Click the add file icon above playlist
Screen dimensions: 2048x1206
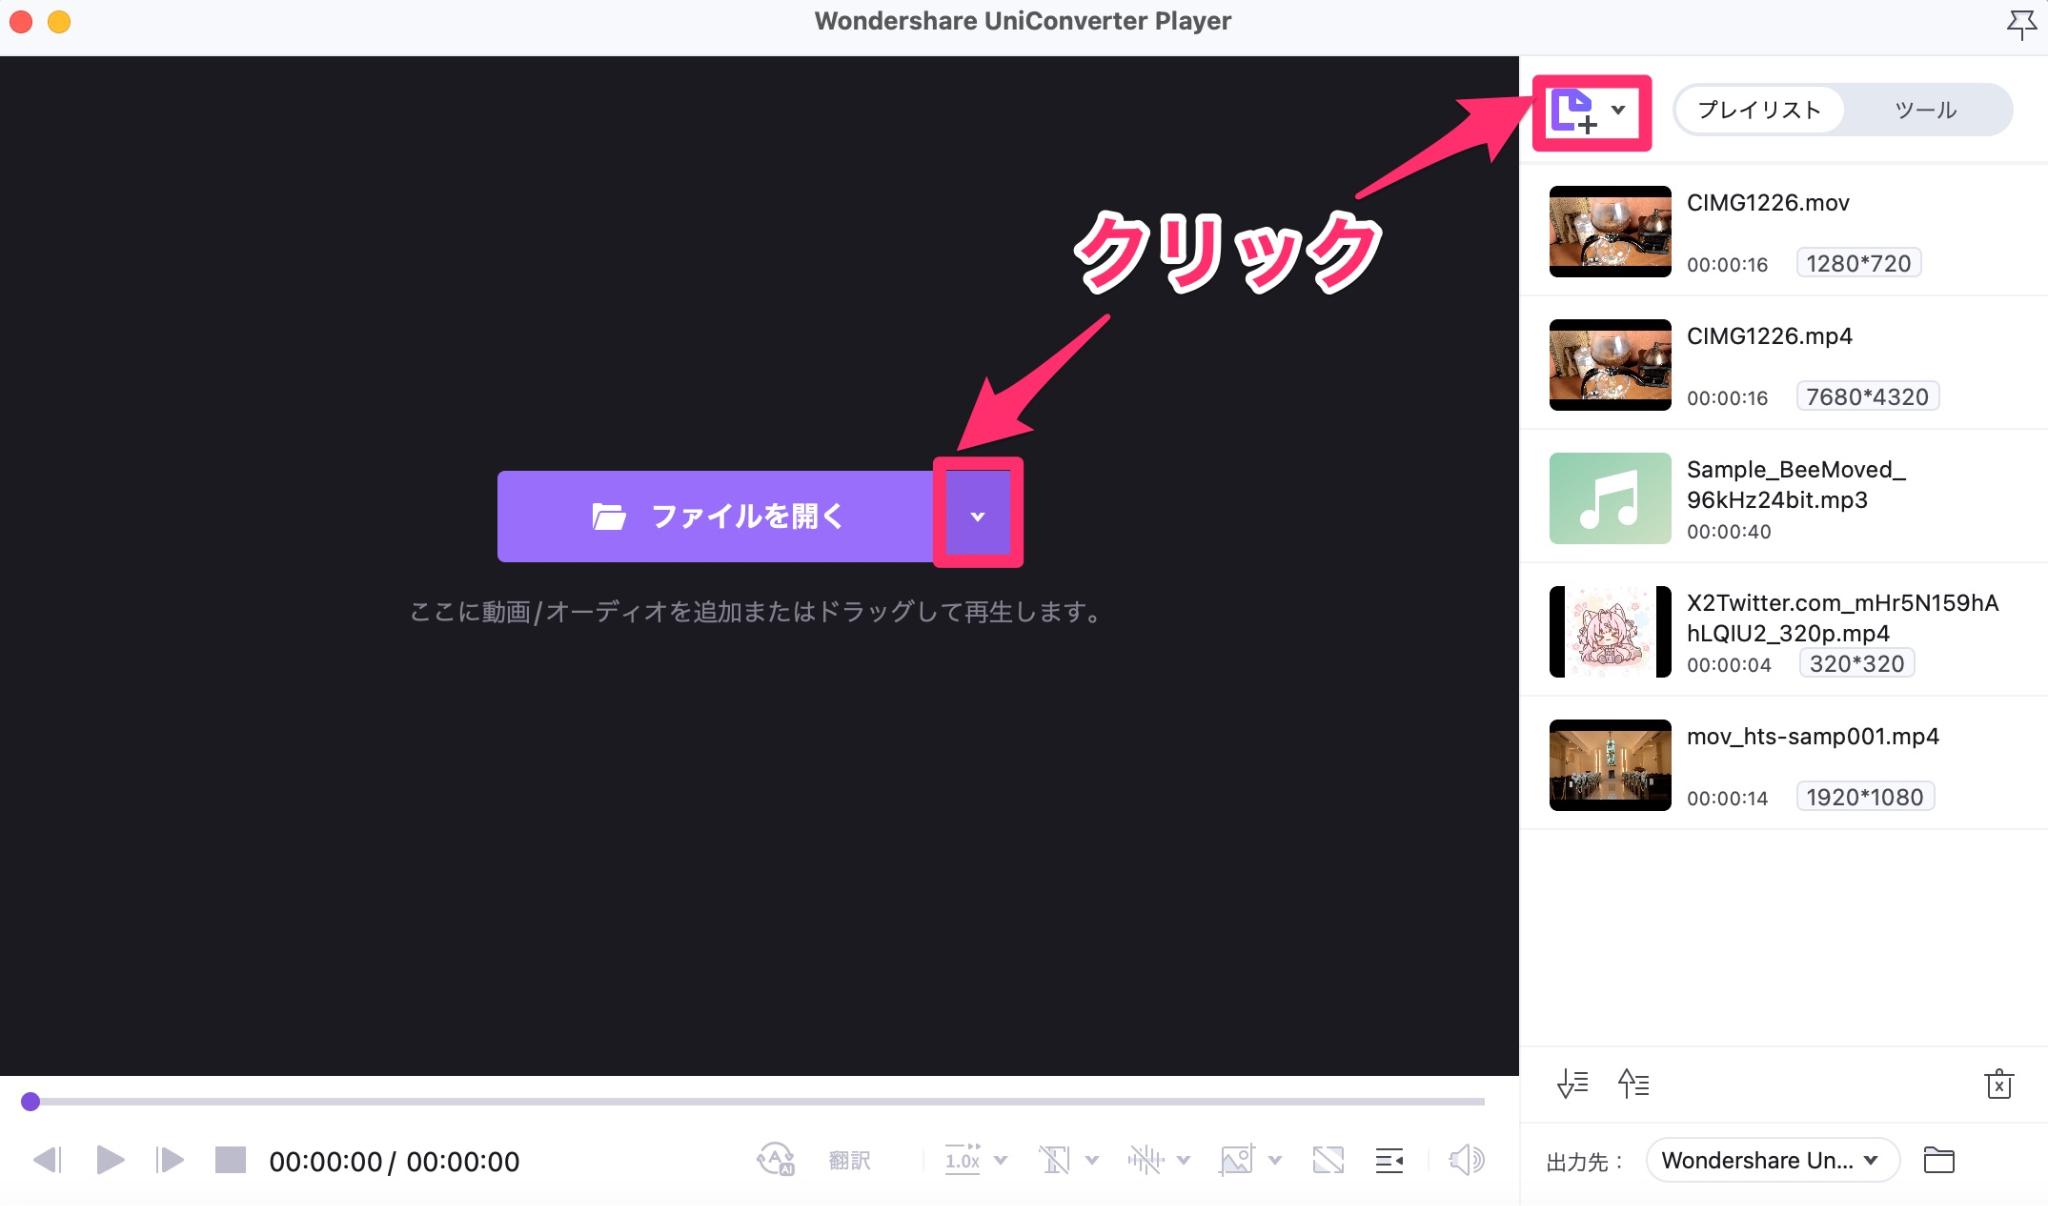pos(1573,111)
